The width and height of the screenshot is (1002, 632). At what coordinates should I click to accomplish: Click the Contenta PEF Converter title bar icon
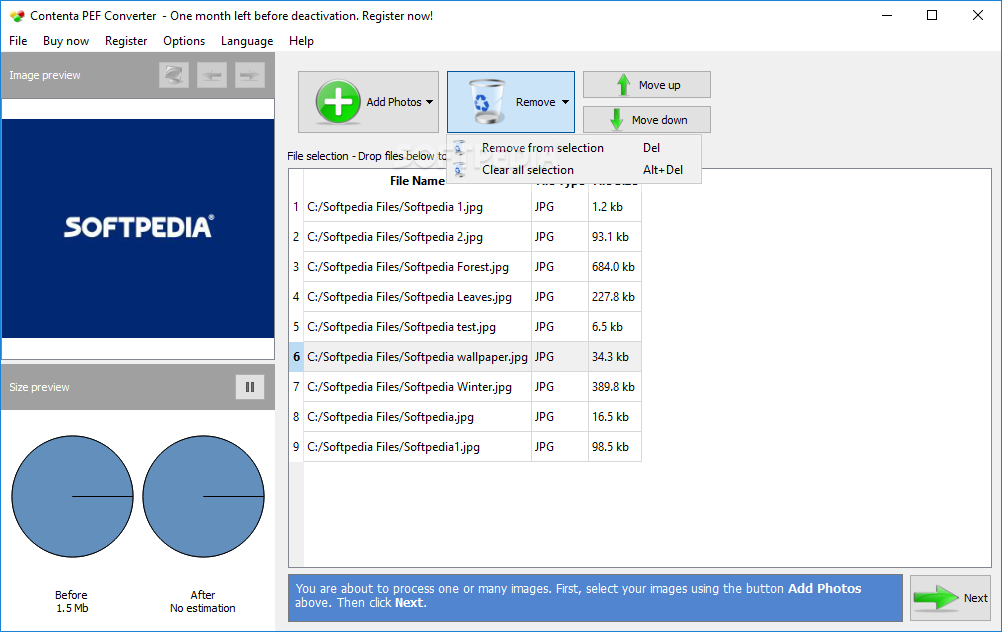pos(17,16)
